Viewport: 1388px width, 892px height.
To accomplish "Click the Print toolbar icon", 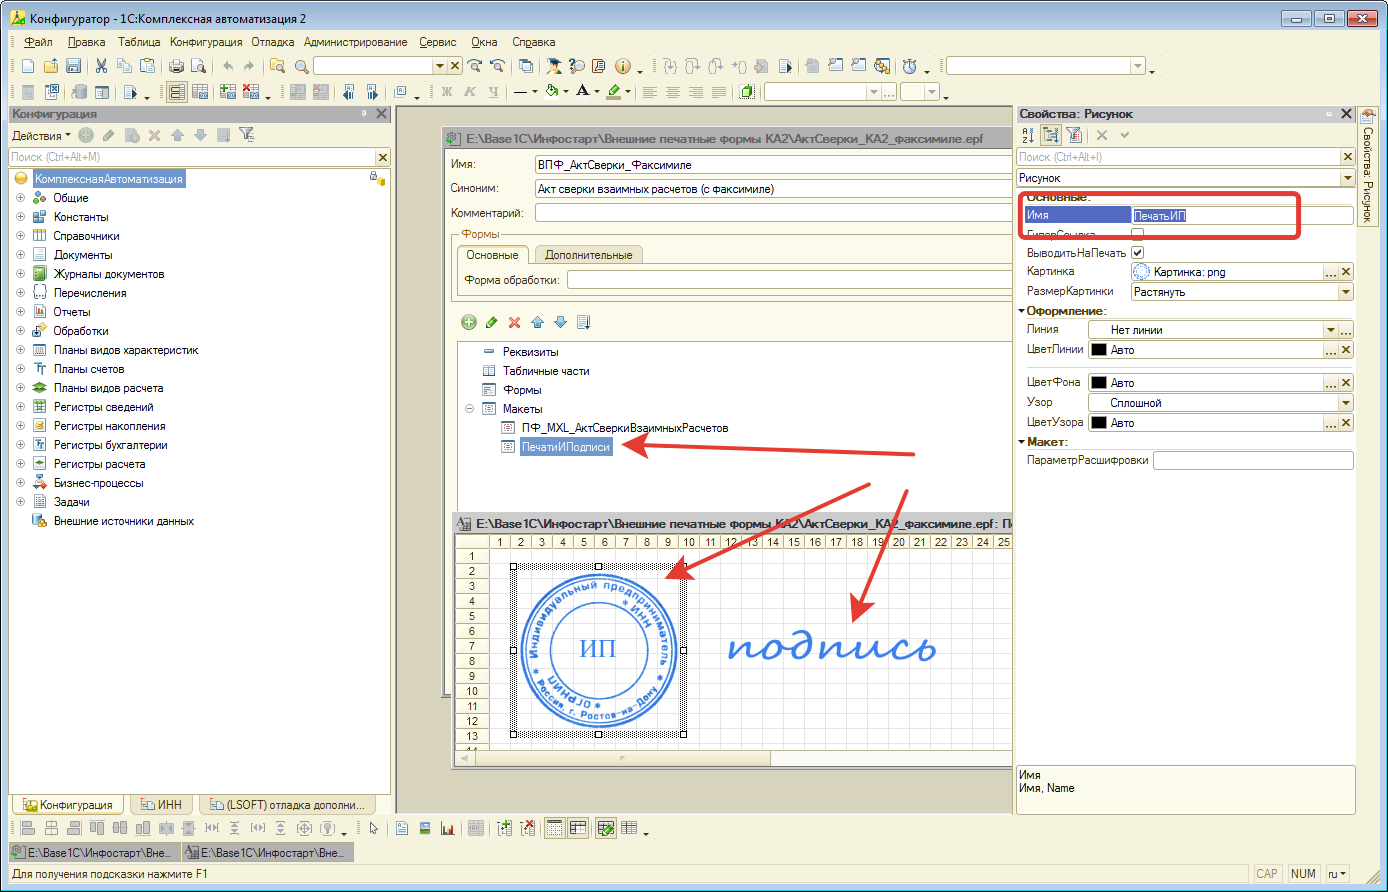I will pos(176,66).
